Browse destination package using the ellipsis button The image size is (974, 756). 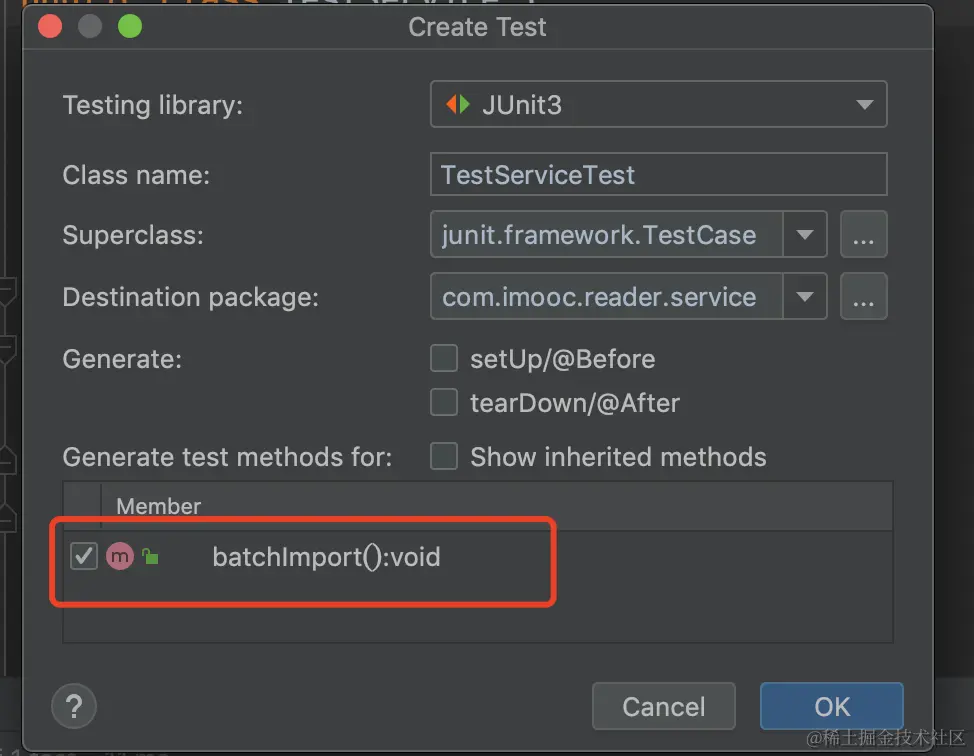click(x=864, y=297)
